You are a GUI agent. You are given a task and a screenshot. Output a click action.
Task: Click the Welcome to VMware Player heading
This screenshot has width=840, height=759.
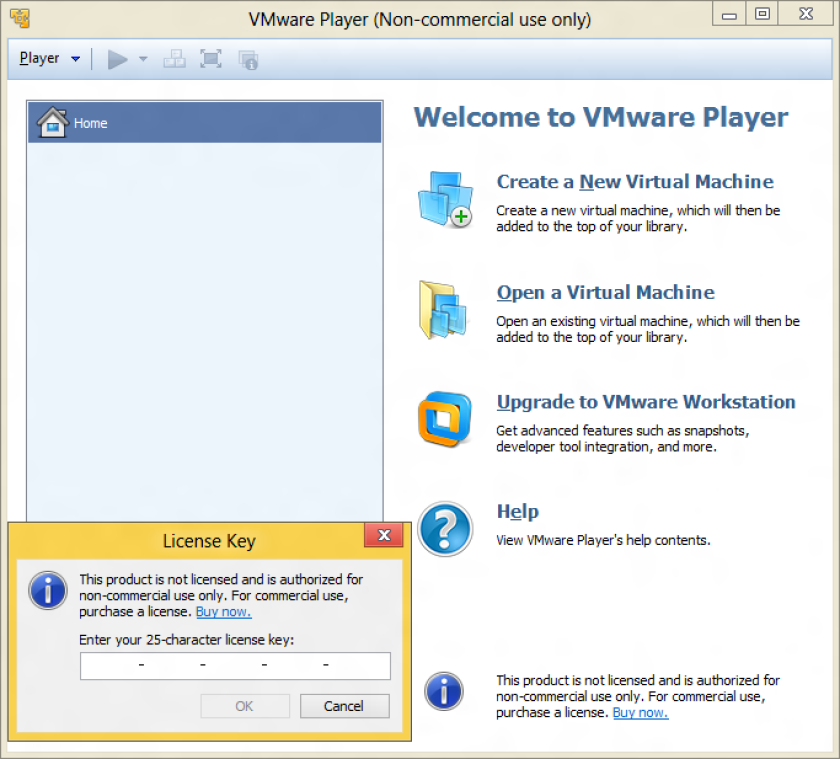click(x=601, y=117)
